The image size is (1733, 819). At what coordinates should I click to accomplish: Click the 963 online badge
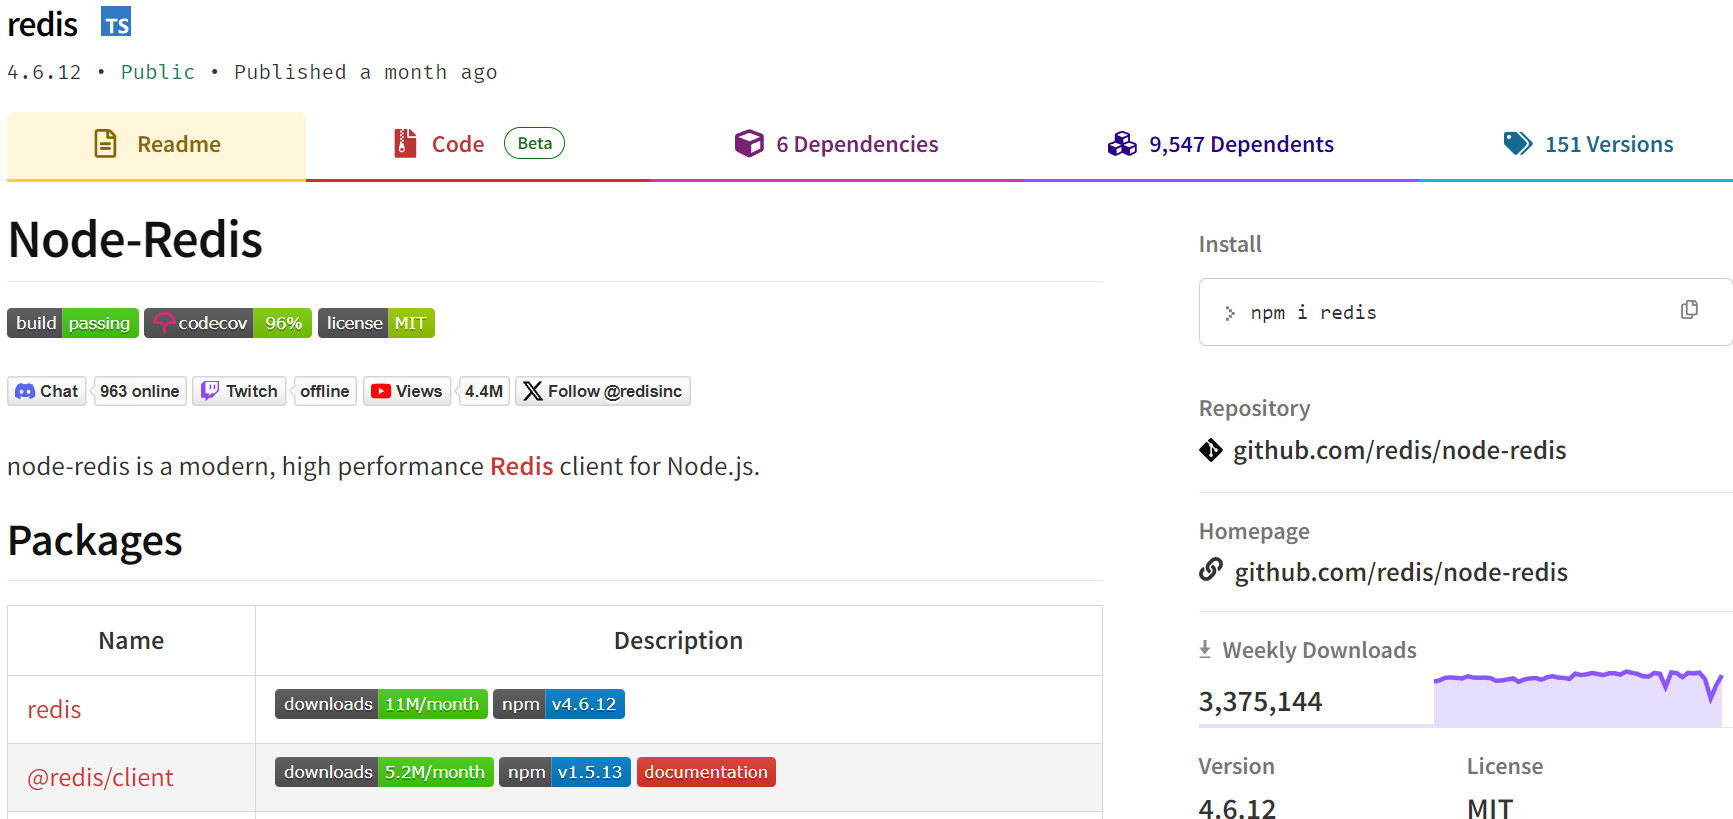(x=140, y=391)
